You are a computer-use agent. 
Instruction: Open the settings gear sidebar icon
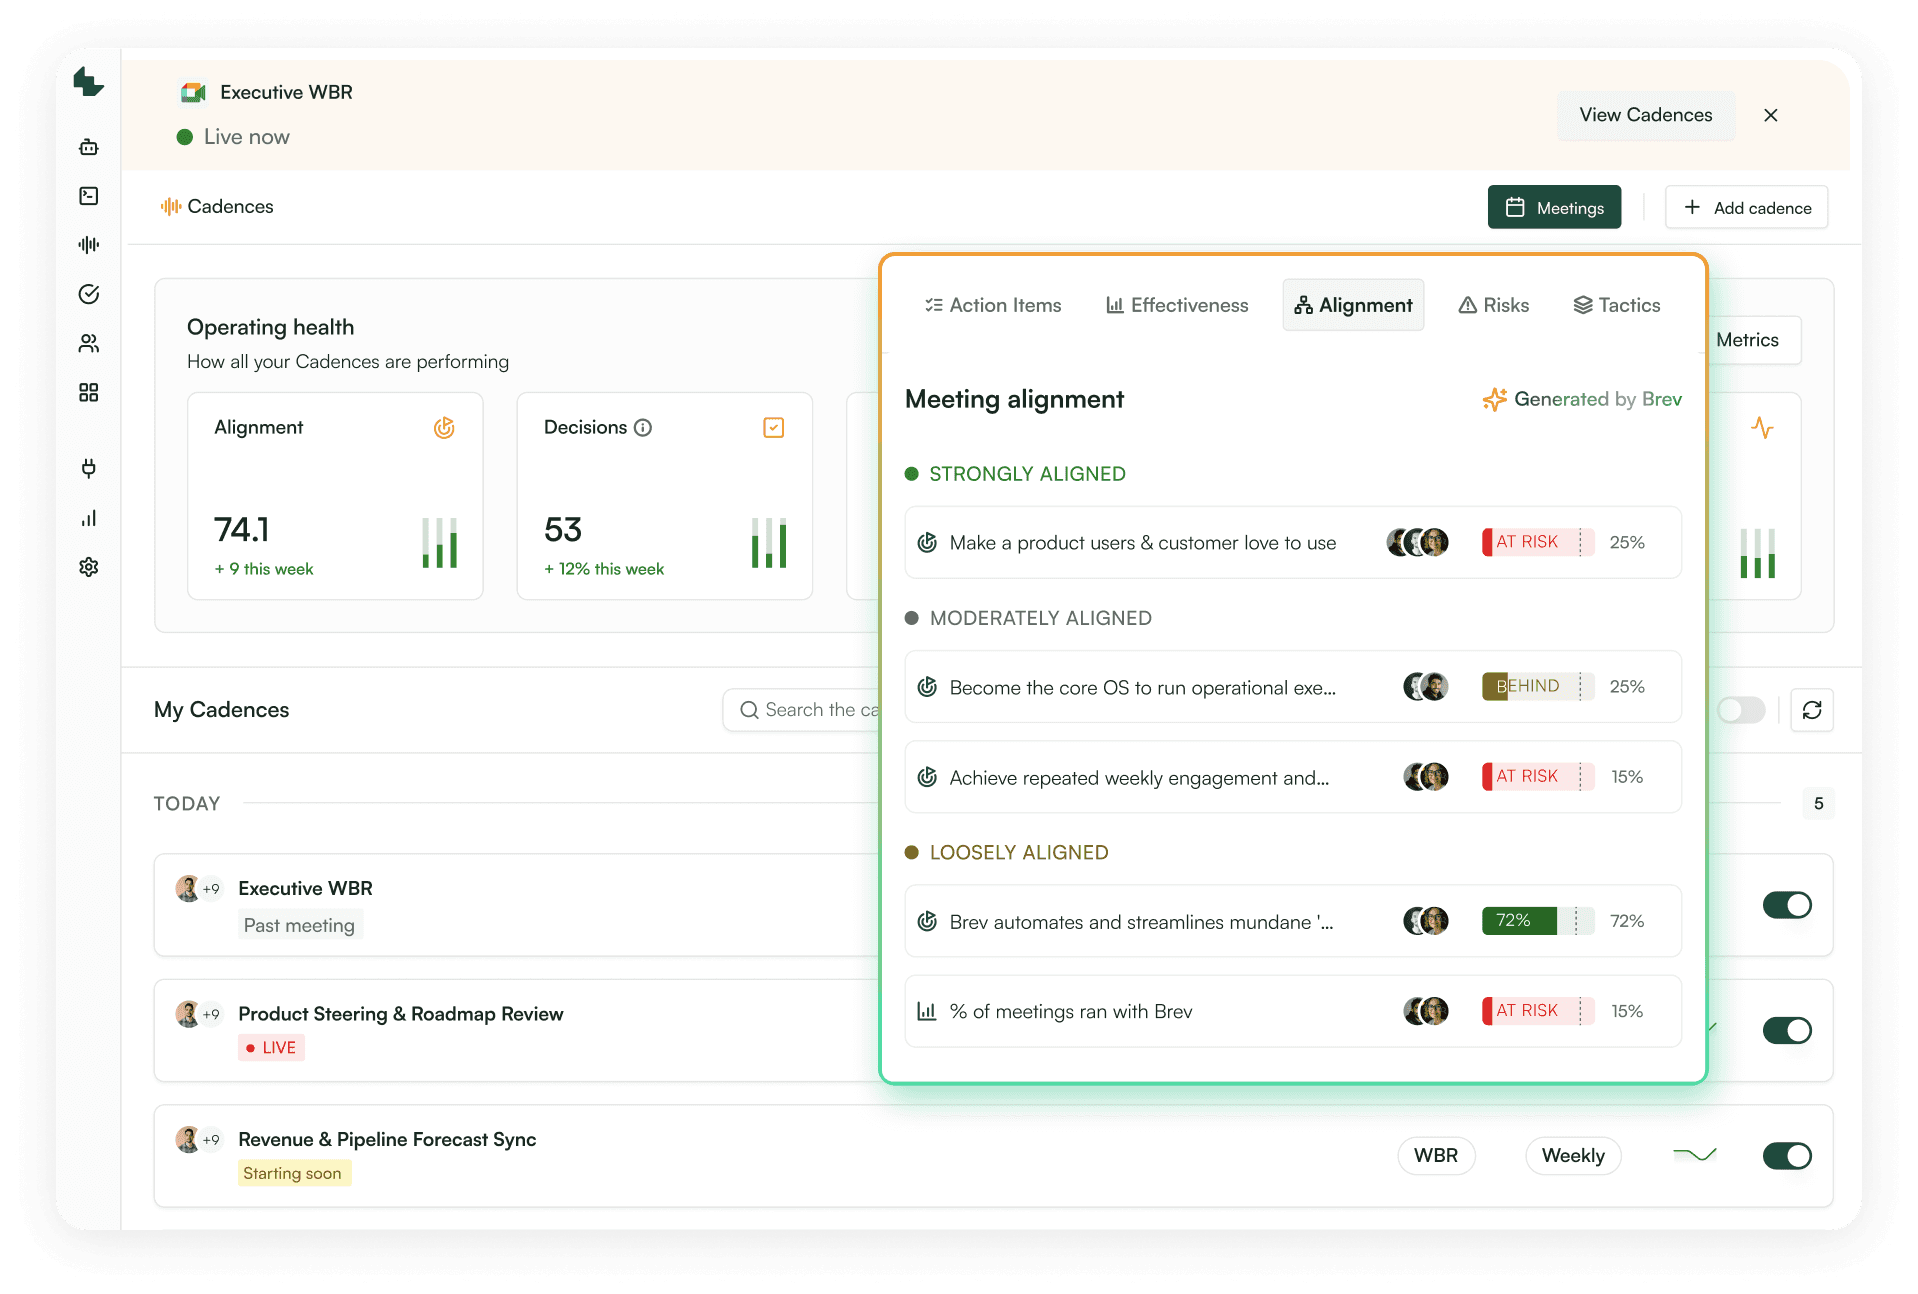coord(89,567)
